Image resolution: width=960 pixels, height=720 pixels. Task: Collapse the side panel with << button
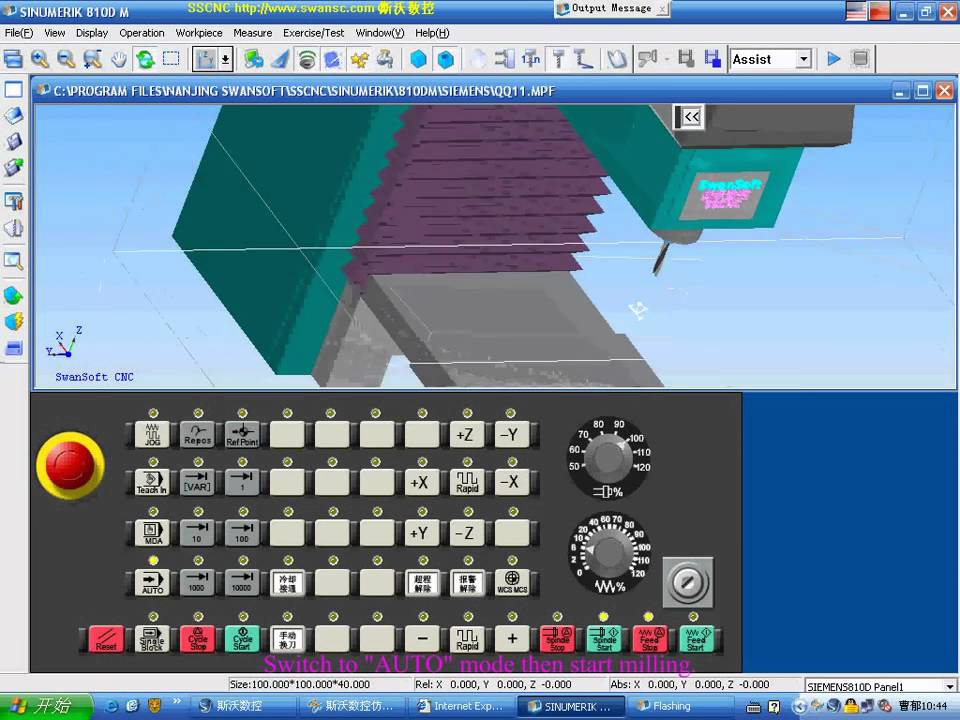click(691, 117)
